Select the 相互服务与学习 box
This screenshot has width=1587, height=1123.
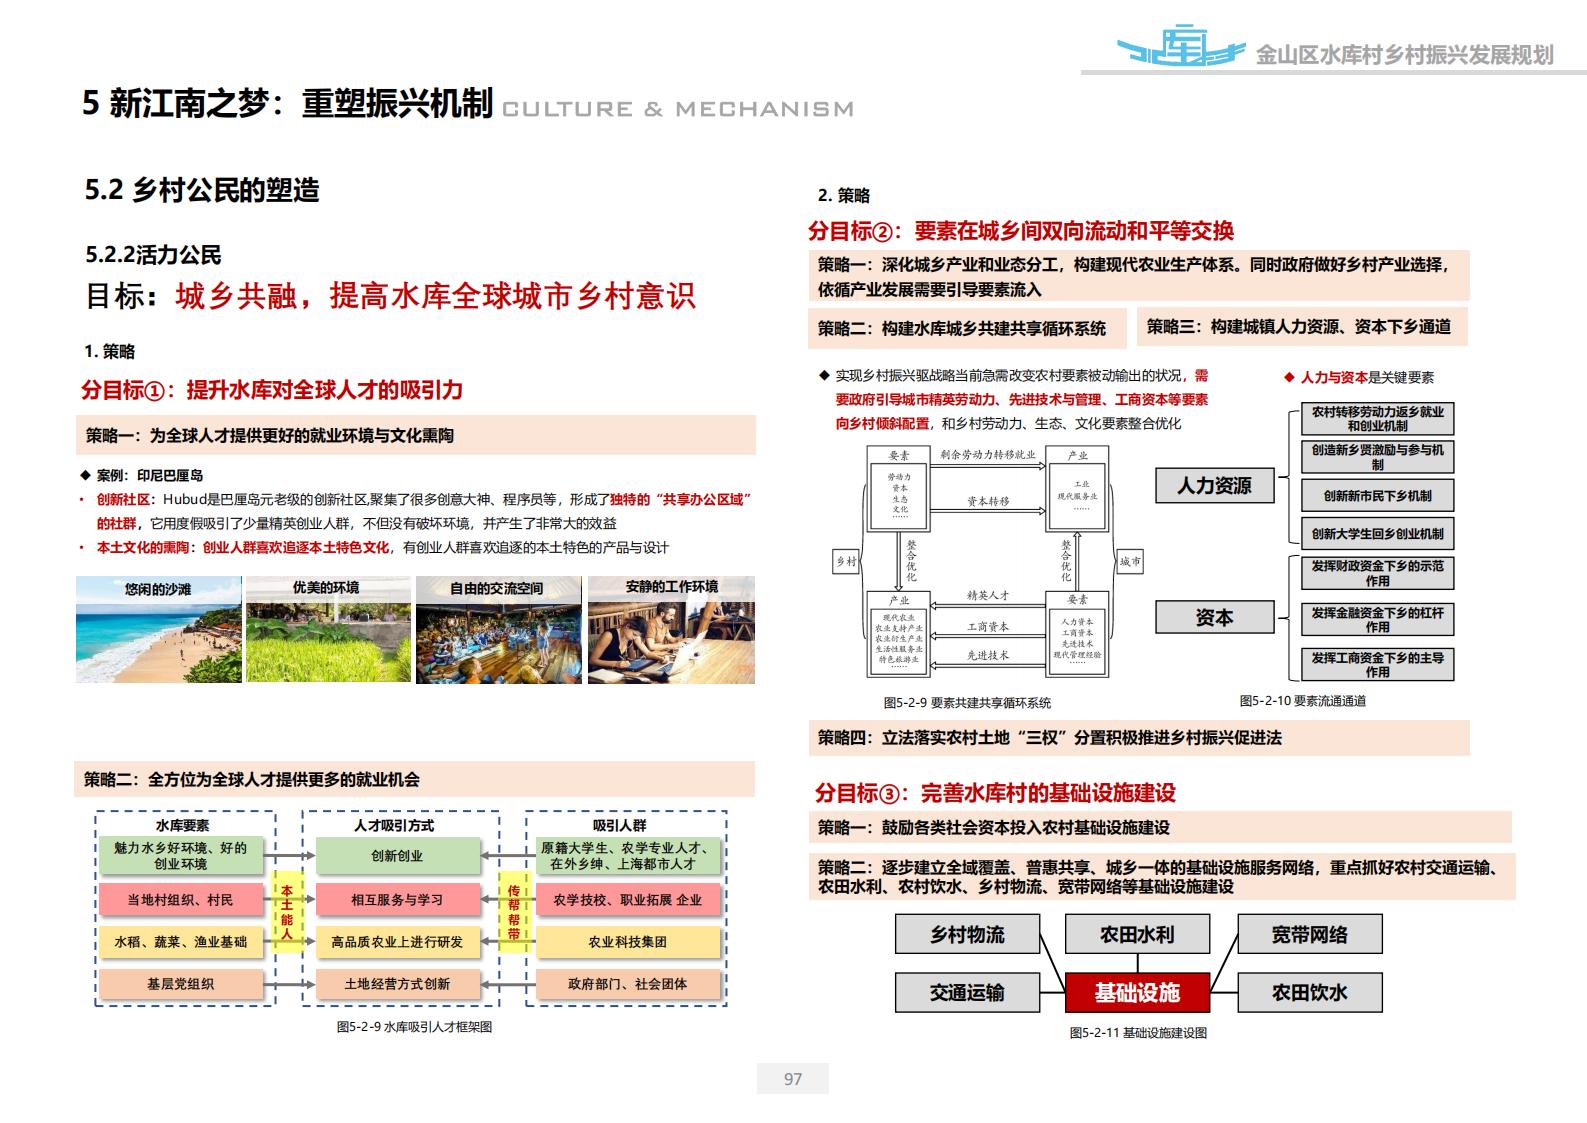397,900
